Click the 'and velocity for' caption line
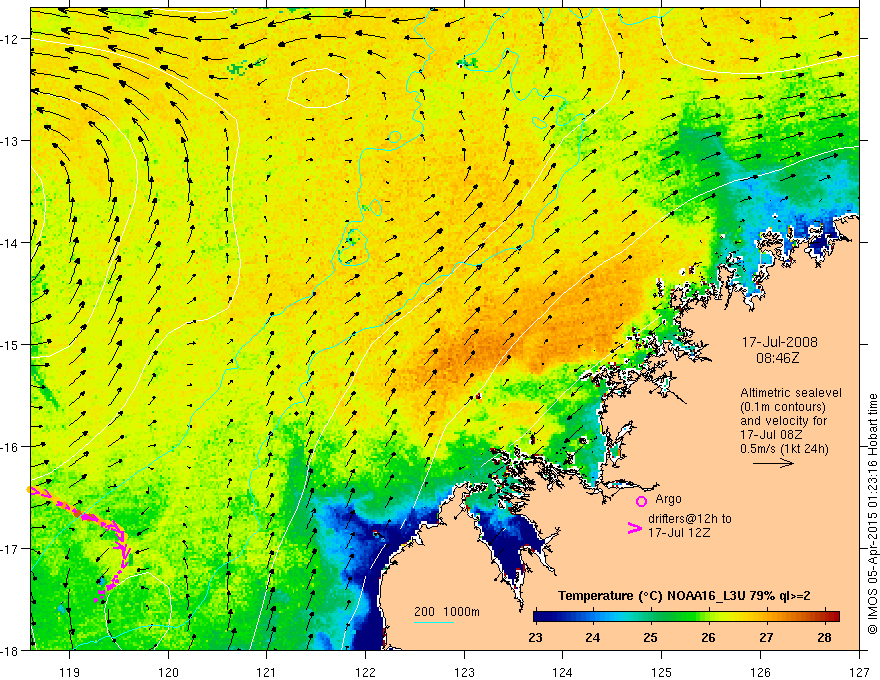The image size is (880, 680). 783,421
